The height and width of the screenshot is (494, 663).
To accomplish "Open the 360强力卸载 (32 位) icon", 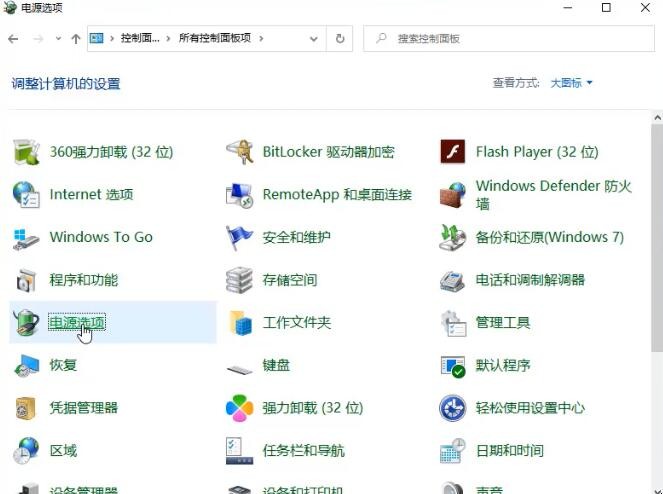I will pos(26,151).
